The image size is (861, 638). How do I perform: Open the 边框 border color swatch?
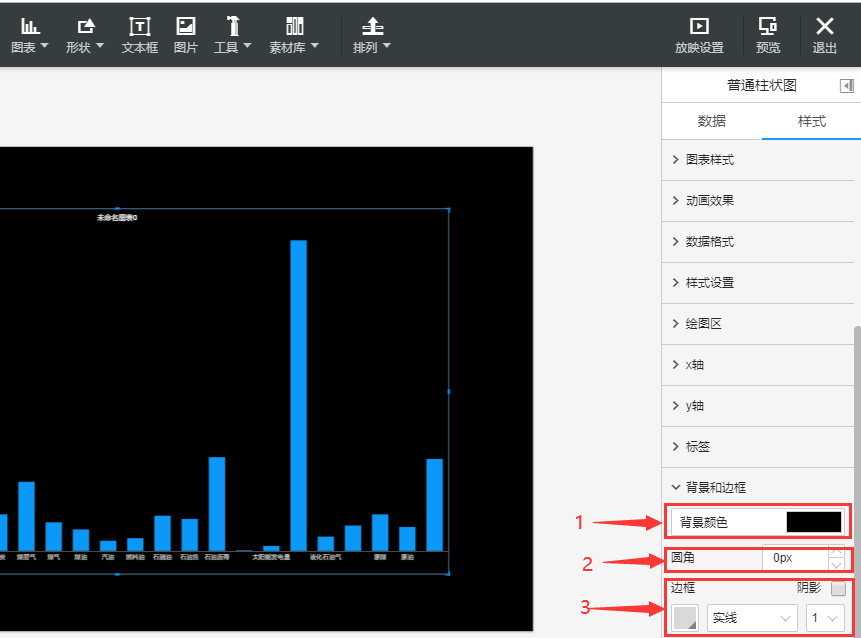click(685, 618)
